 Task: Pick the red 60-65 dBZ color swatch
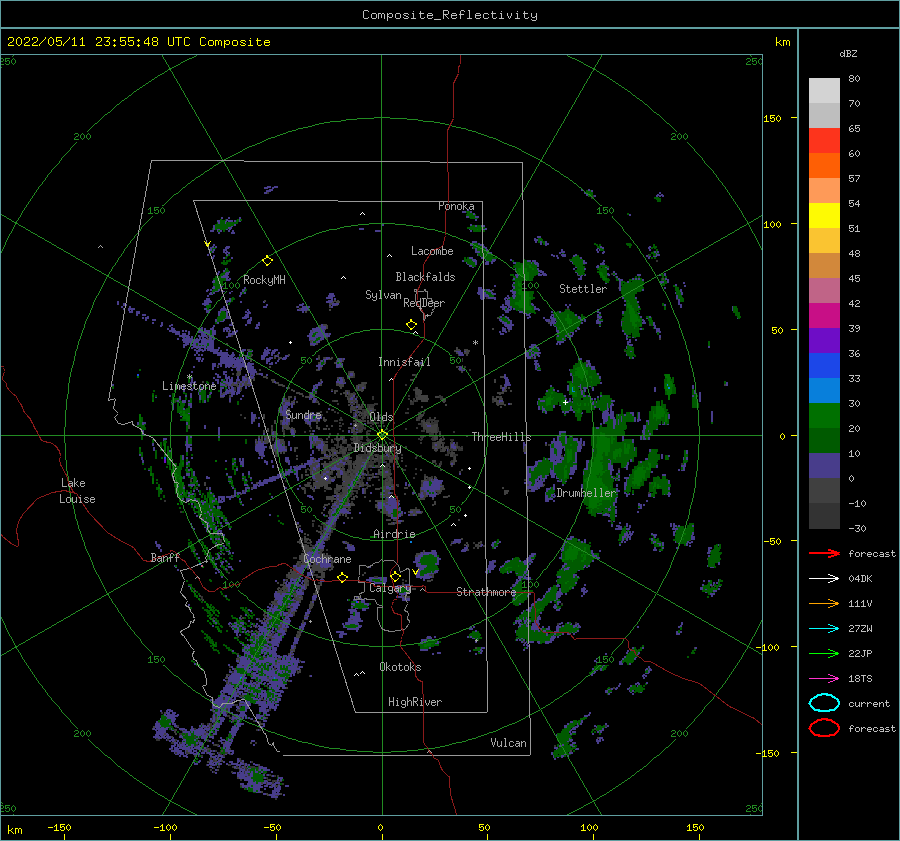[824, 141]
